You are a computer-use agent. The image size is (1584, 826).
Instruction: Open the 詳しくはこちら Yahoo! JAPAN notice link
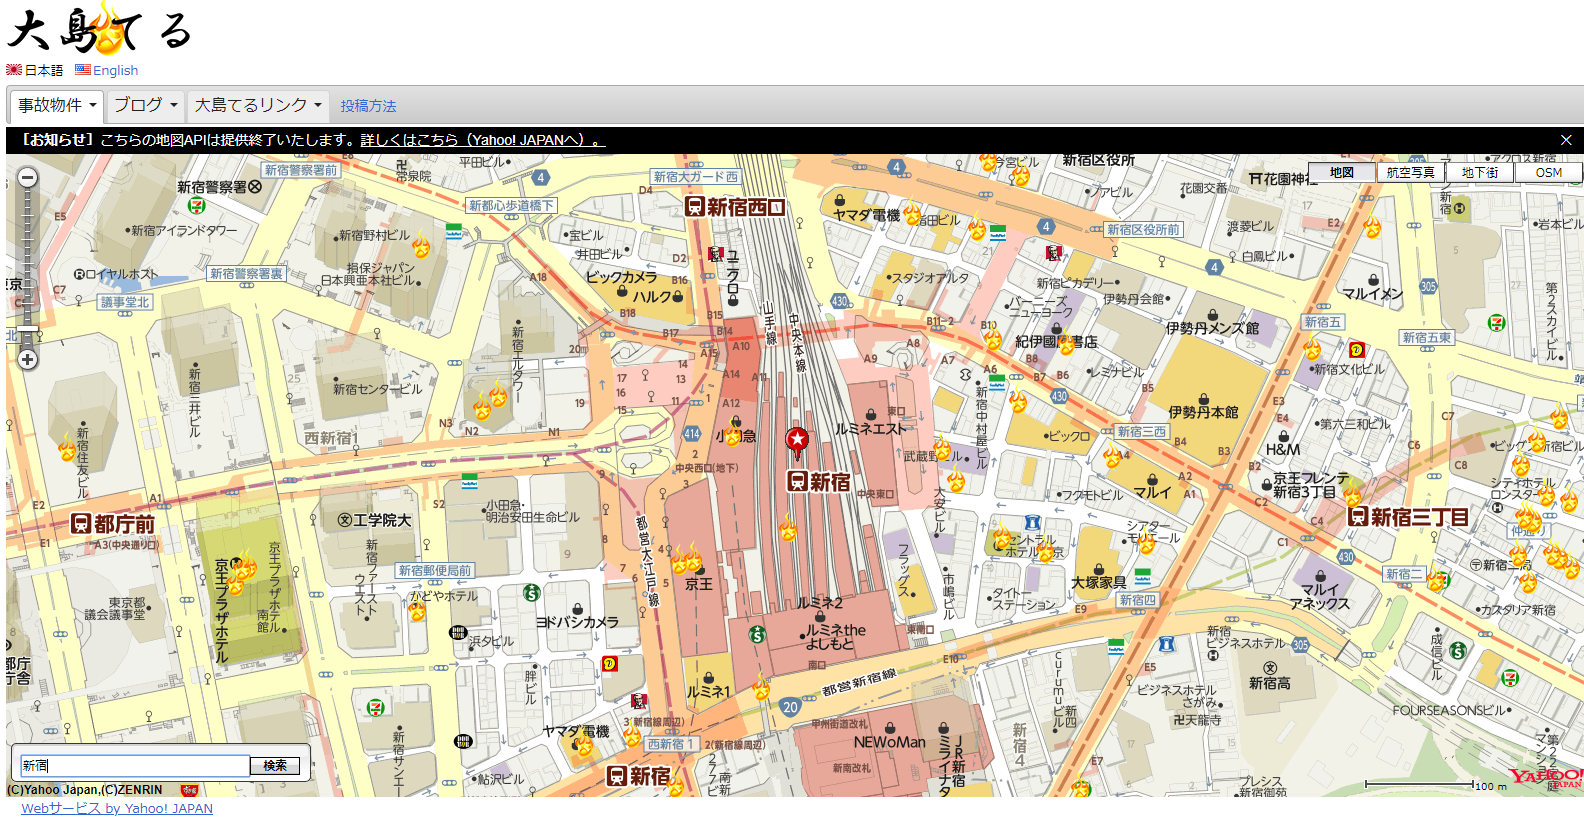pos(483,140)
